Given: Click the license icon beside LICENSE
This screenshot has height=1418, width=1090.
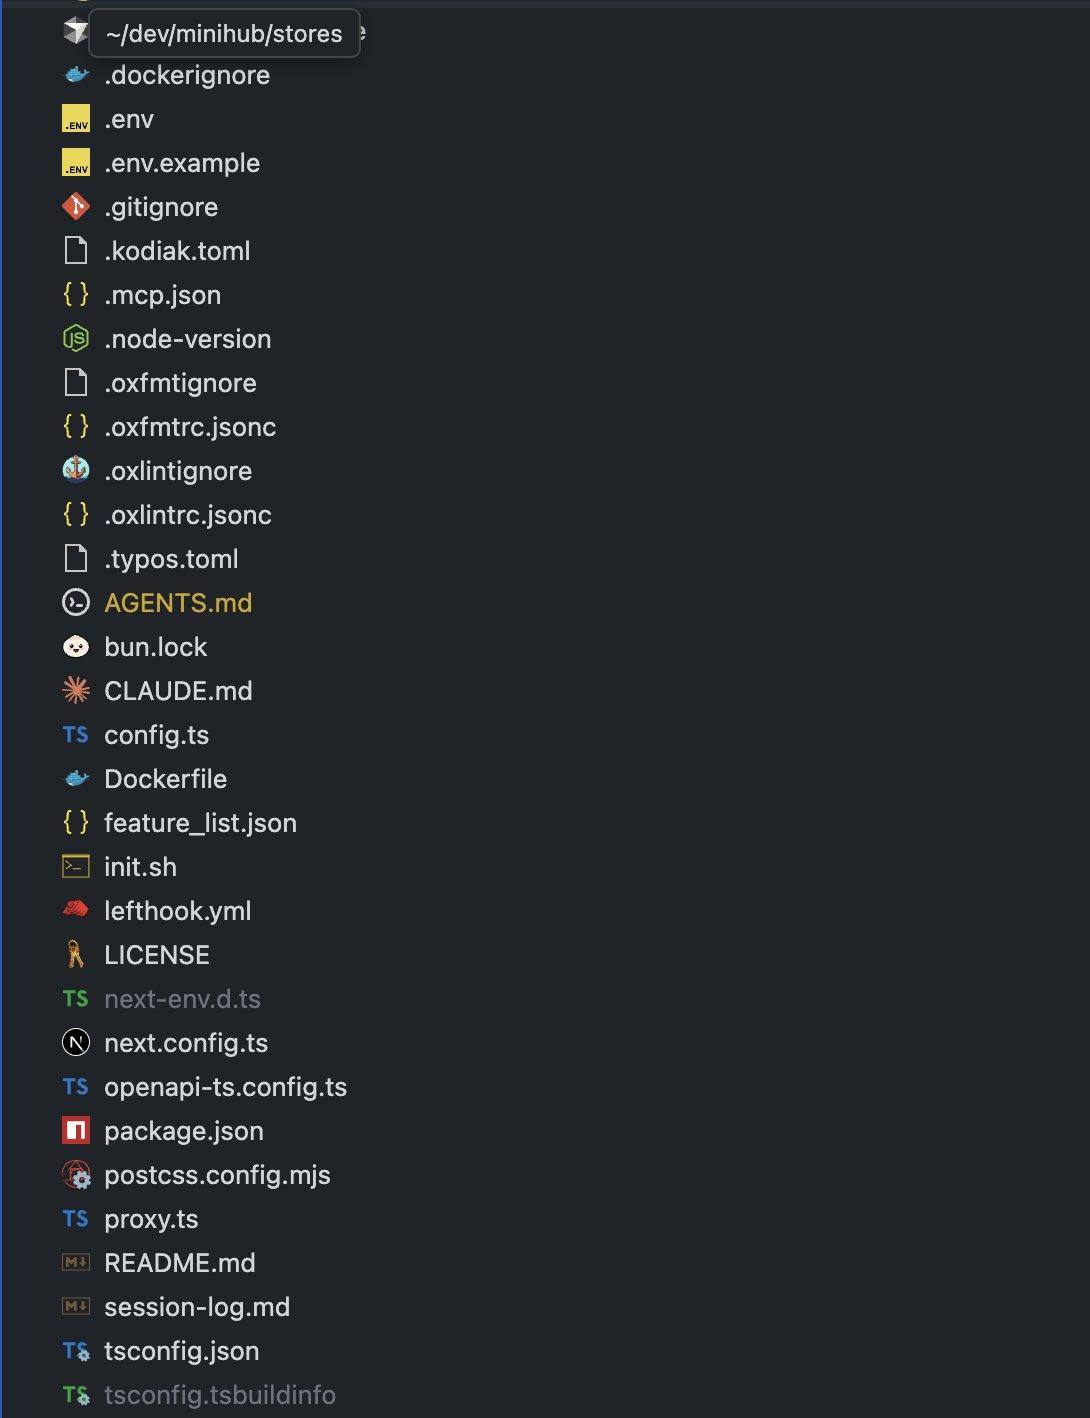Looking at the screenshot, I should tap(76, 955).
